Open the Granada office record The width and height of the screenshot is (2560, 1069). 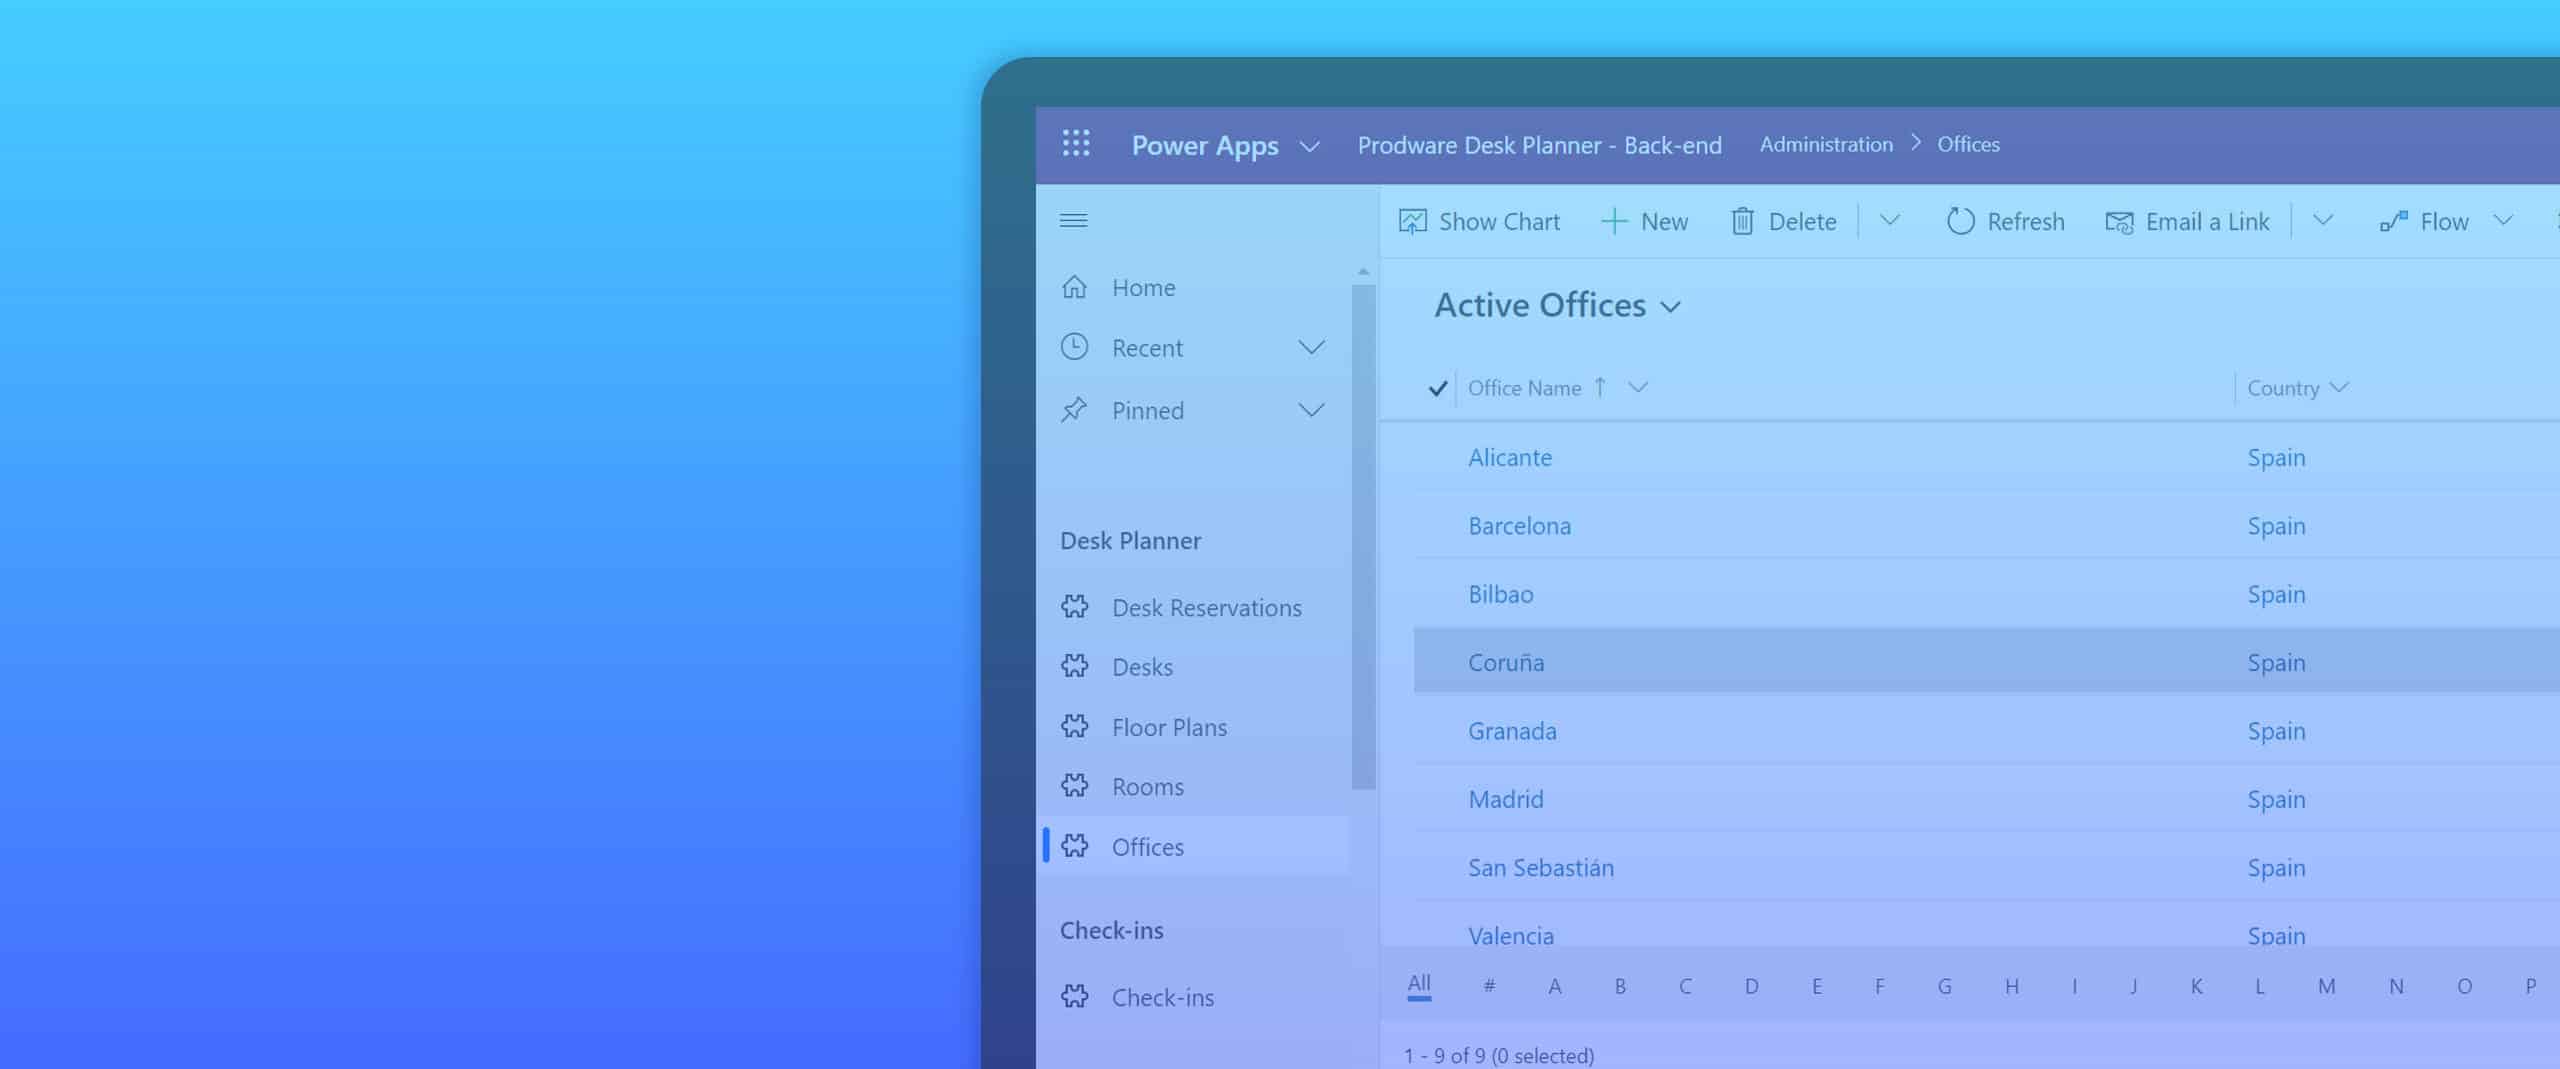1512,731
